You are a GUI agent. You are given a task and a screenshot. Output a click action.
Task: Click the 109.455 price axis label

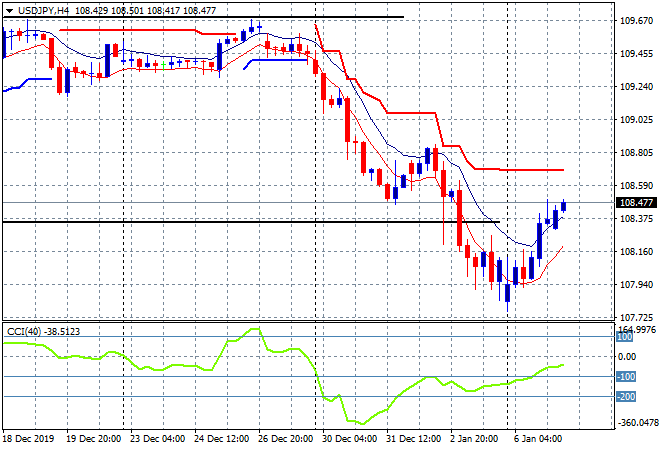pyautogui.click(x=636, y=53)
